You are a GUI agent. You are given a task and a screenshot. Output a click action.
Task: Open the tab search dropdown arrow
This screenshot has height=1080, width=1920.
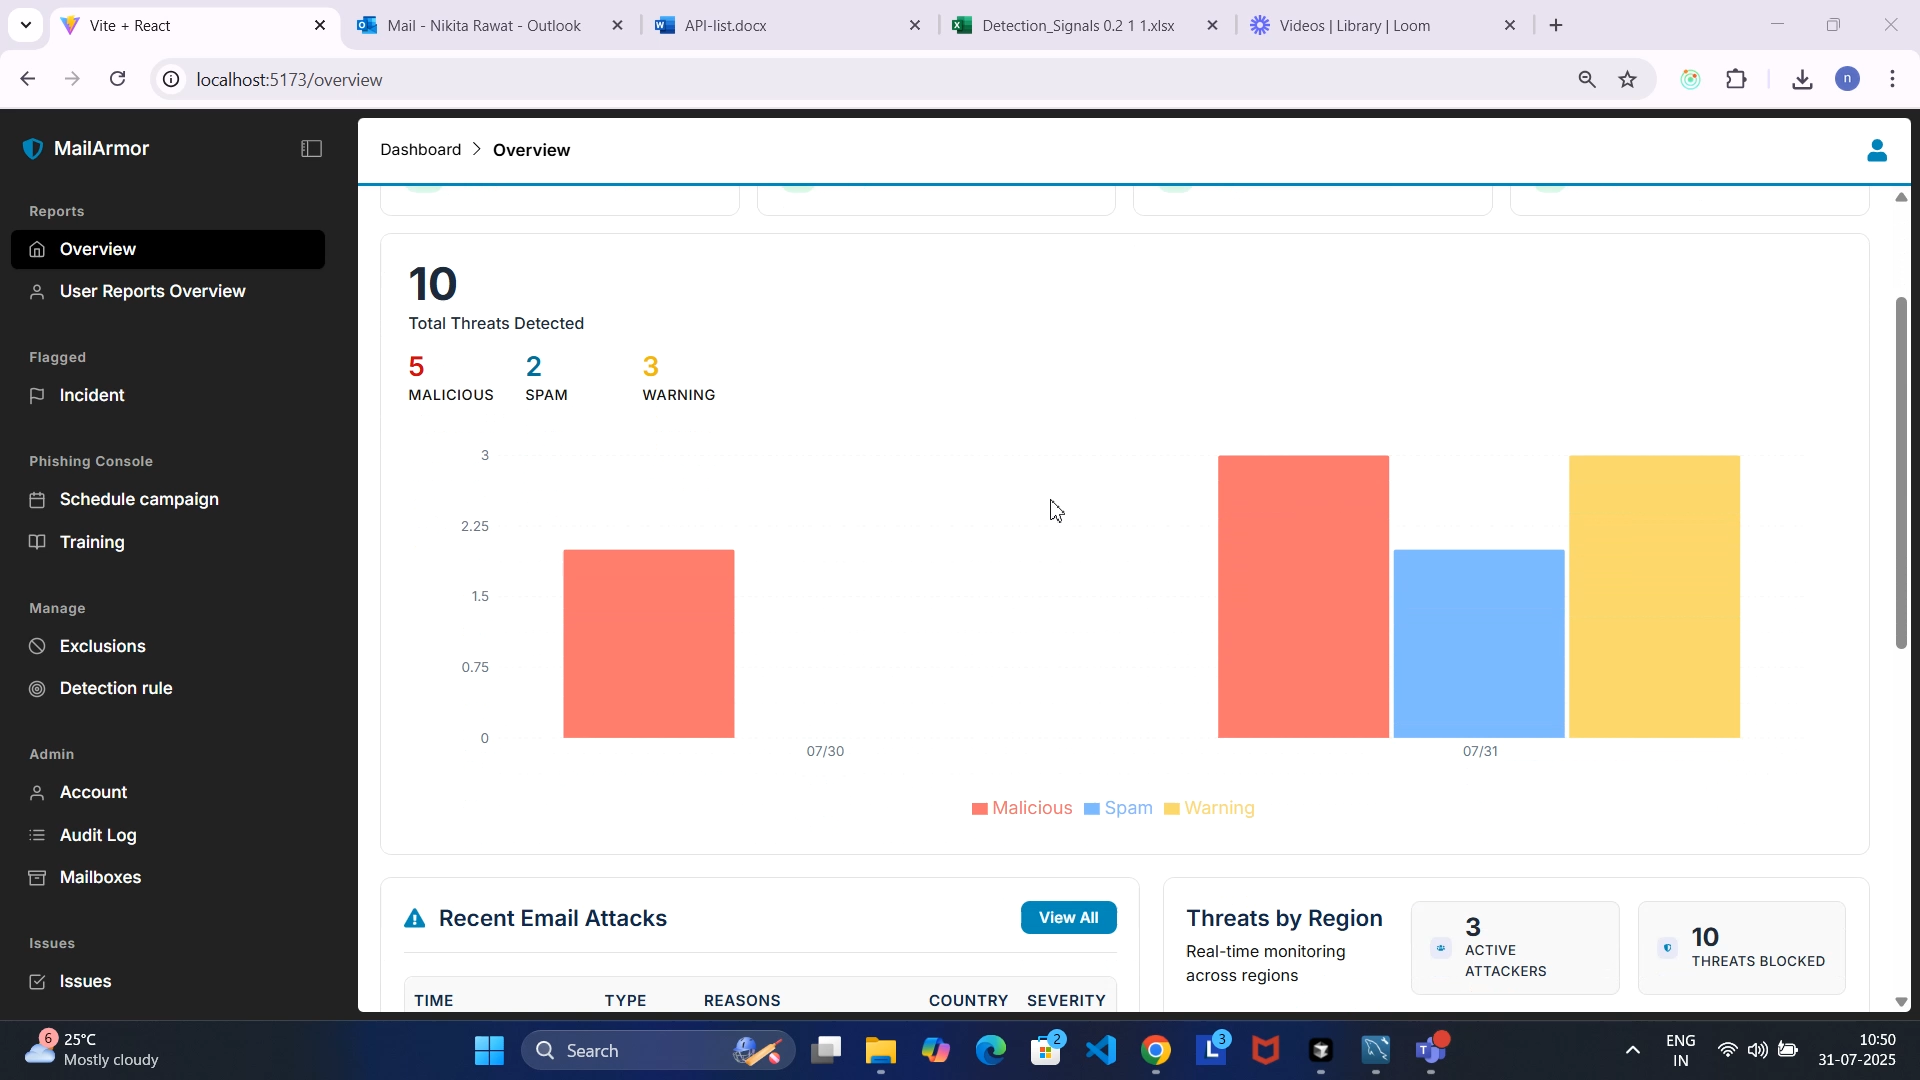click(25, 25)
